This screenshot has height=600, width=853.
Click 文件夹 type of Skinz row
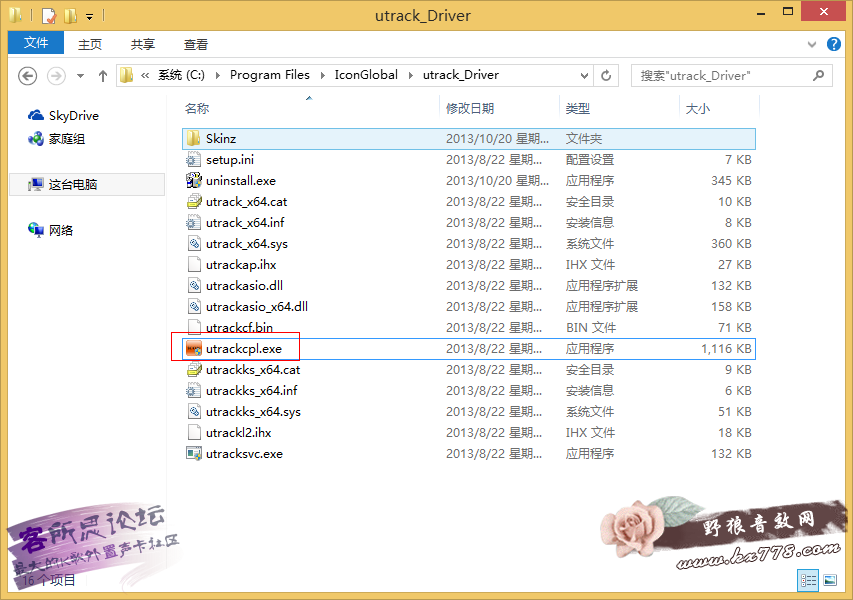(584, 139)
